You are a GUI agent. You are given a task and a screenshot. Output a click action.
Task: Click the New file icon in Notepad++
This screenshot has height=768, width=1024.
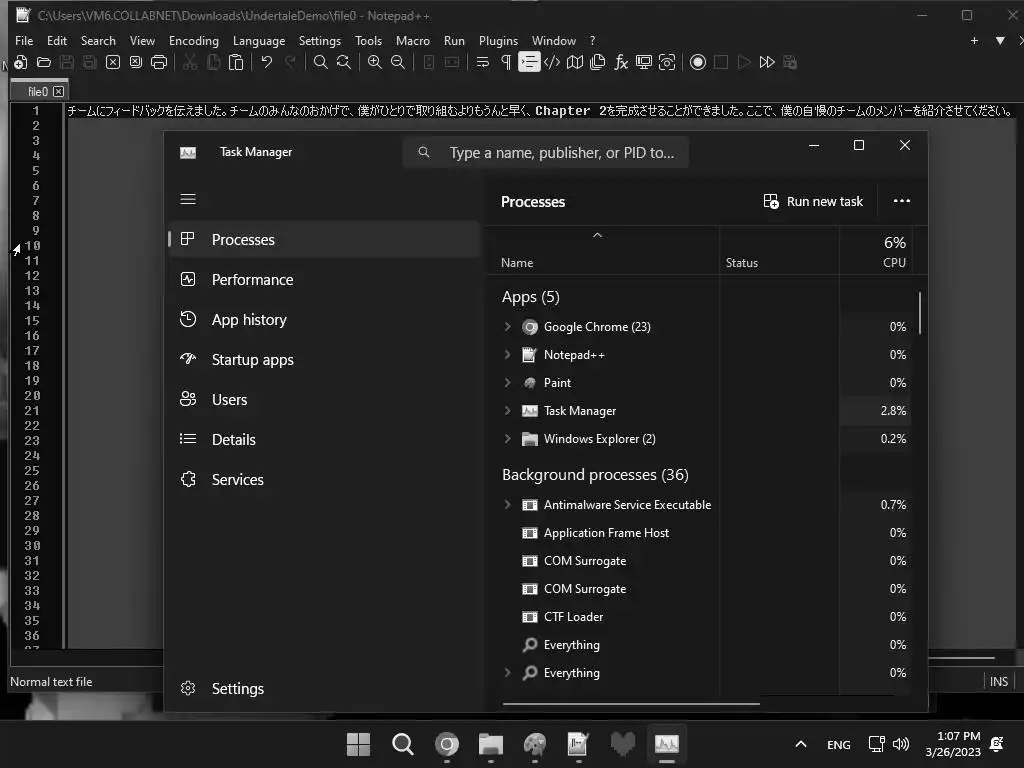coord(20,62)
